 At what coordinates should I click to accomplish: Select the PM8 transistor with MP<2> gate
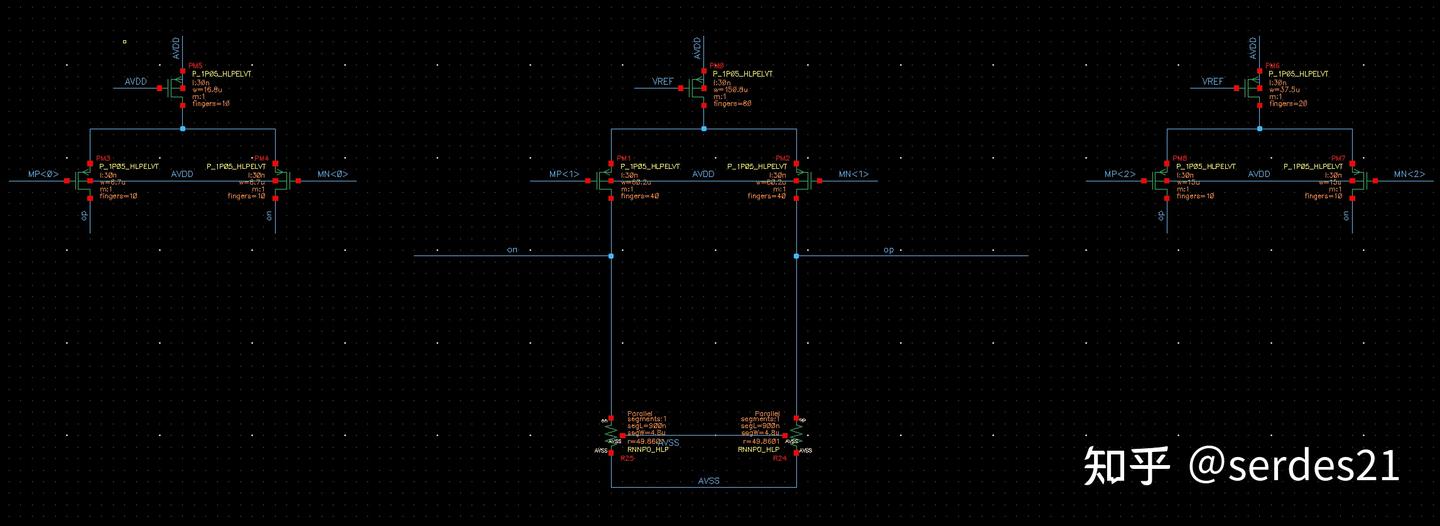click(x=1160, y=179)
